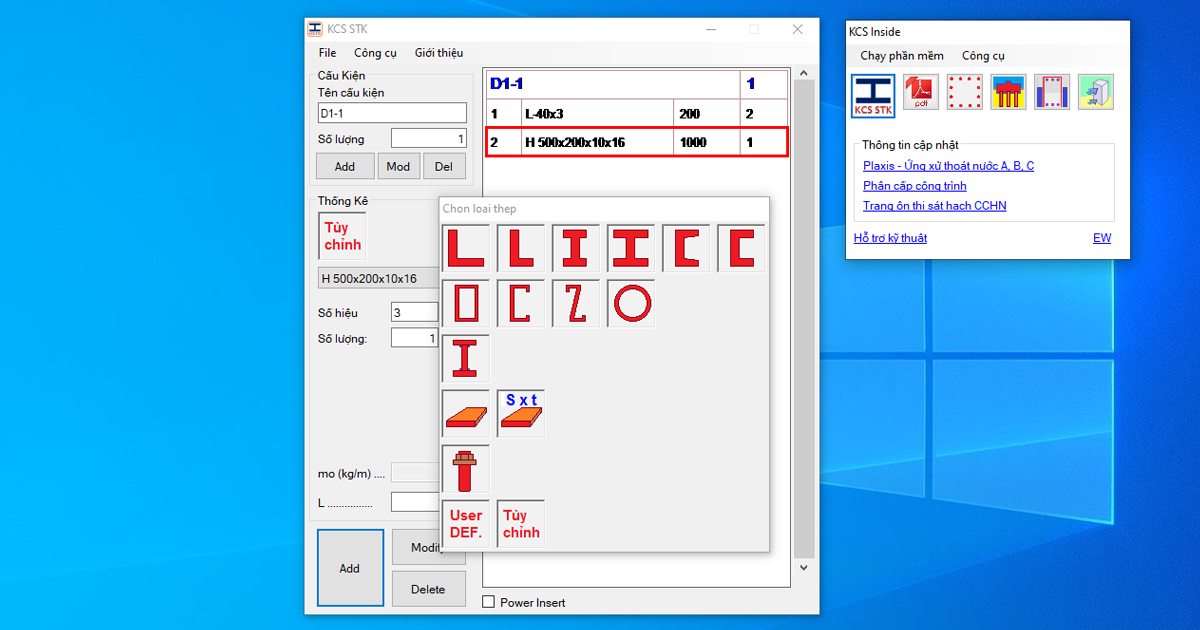Click the rectangular hollow box section icon
Screen dimensions: 1200x630
(465, 304)
